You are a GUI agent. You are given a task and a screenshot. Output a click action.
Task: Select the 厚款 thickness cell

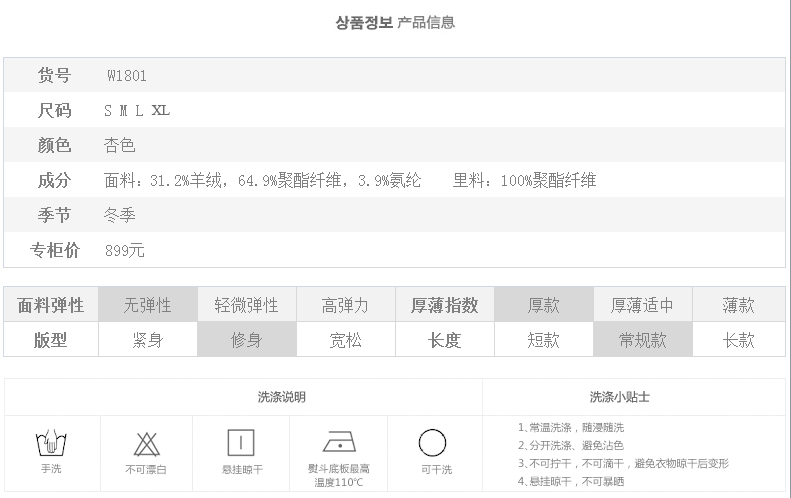(x=544, y=304)
